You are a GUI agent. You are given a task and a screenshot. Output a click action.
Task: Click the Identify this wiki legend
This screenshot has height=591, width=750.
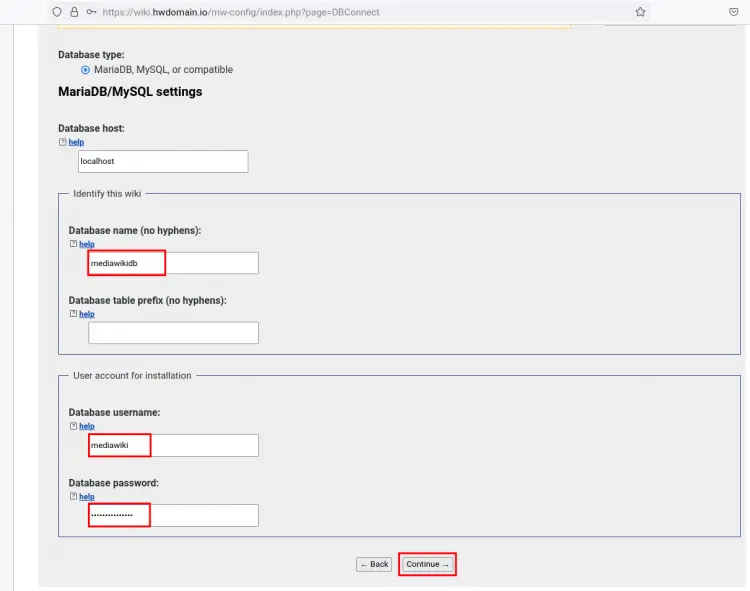click(x=107, y=194)
